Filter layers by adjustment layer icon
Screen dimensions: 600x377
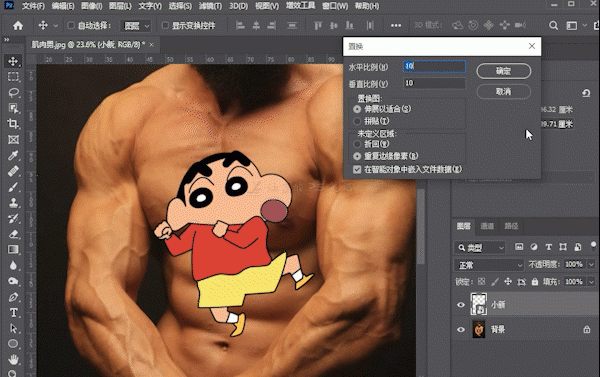pos(534,247)
